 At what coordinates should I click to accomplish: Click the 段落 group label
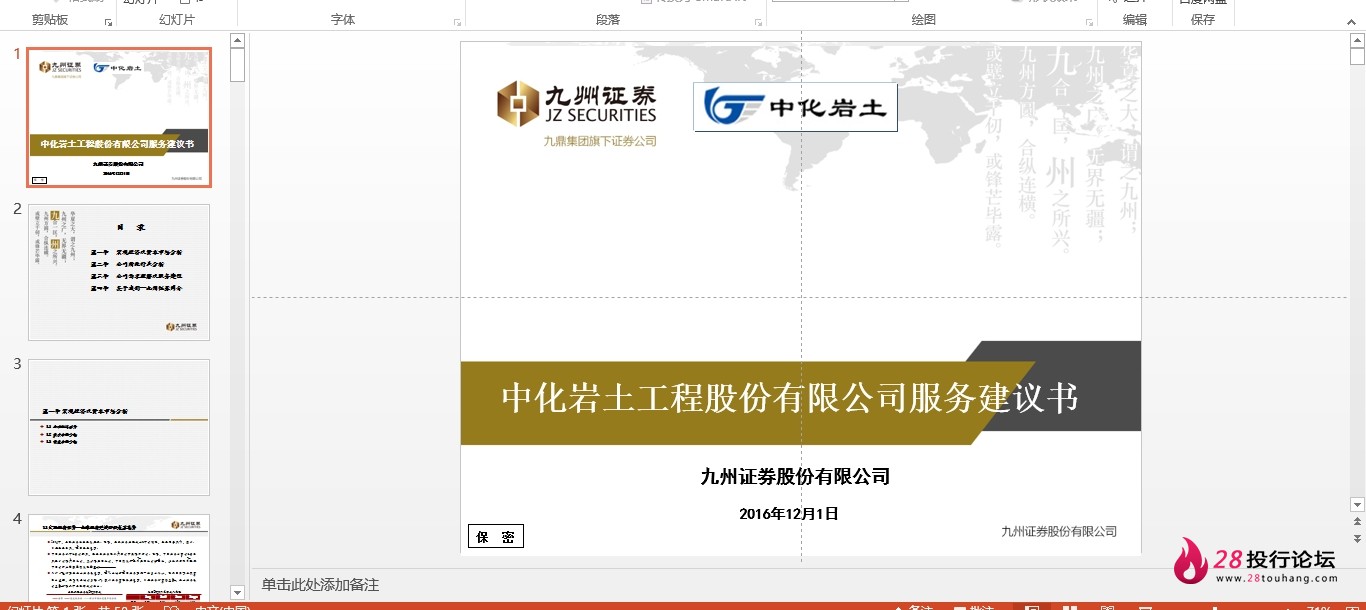[608, 20]
